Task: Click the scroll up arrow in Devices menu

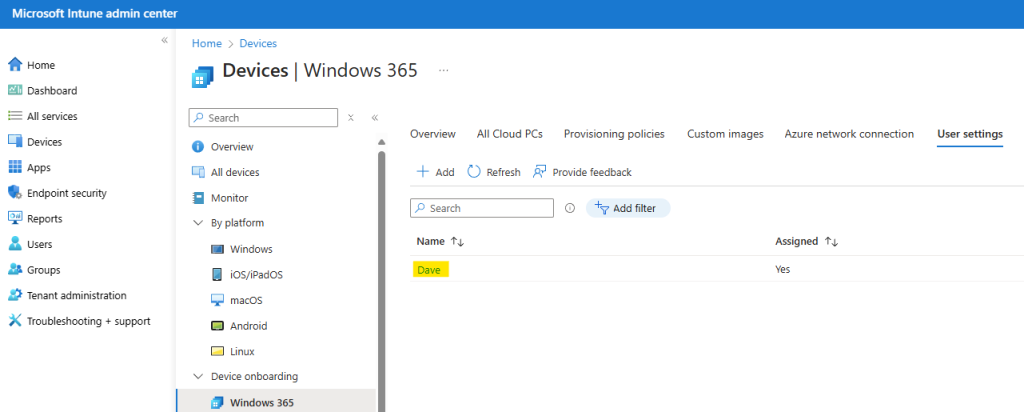Action: pos(381,141)
